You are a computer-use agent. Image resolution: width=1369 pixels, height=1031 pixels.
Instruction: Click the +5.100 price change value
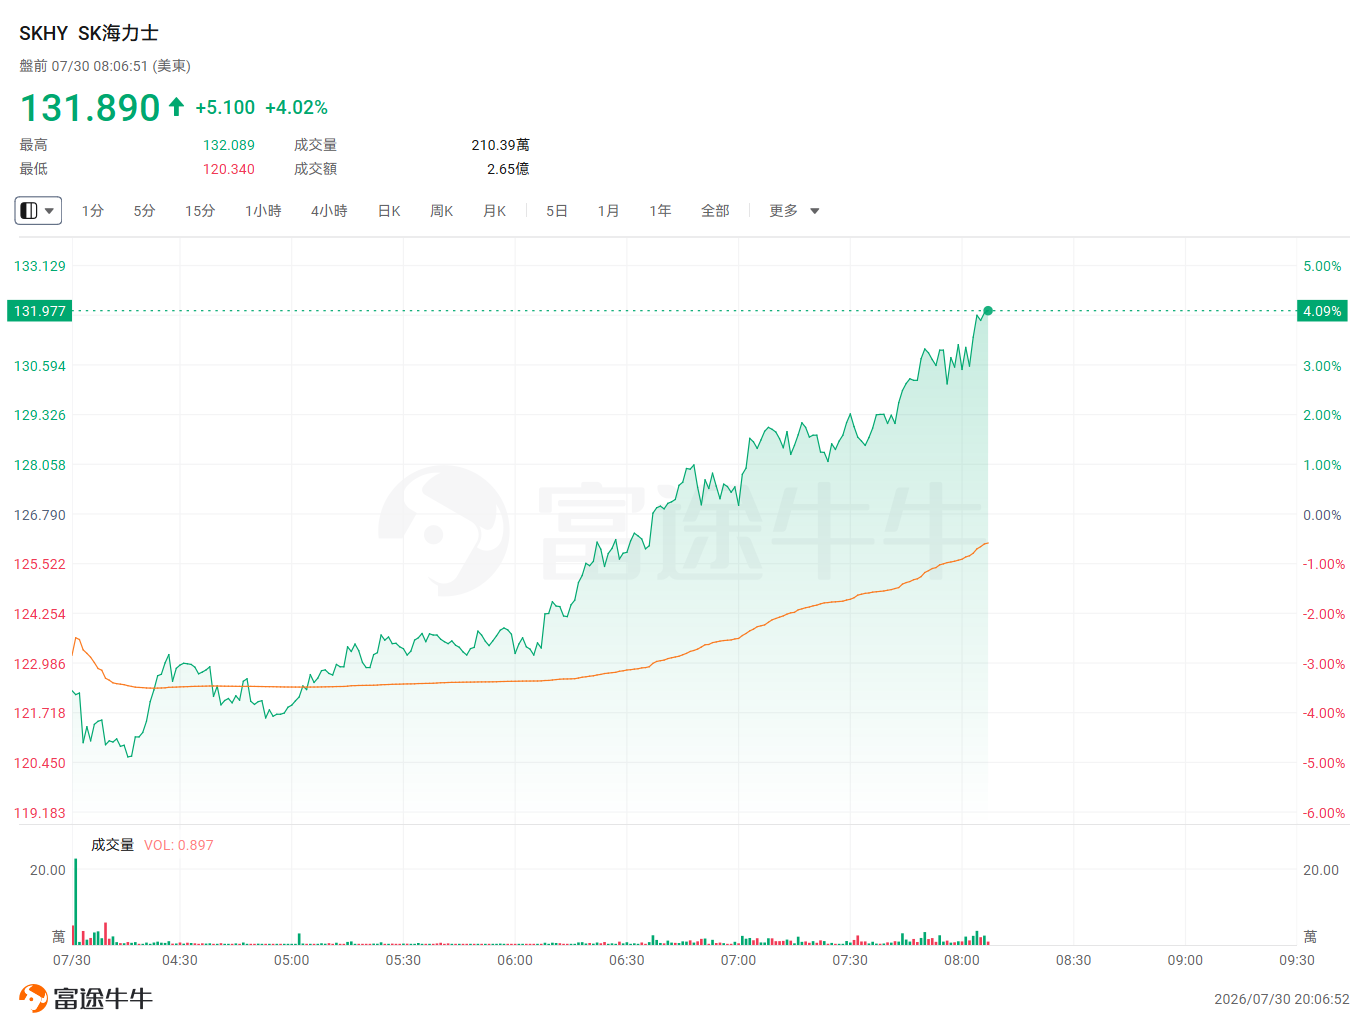coord(225,107)
